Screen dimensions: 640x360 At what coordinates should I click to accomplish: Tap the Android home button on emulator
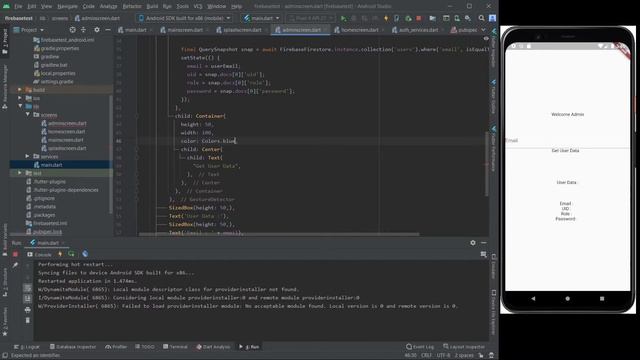(567, 298)
